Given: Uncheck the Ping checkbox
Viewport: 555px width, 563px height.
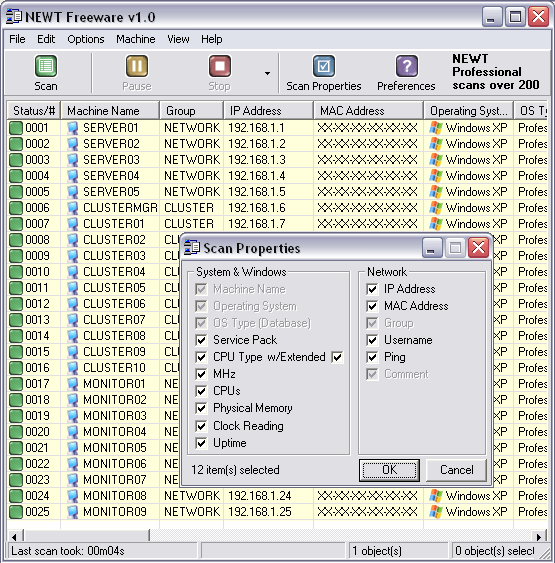Looking at the screenshot, I should pyautogui.click(x=372, y=357).
